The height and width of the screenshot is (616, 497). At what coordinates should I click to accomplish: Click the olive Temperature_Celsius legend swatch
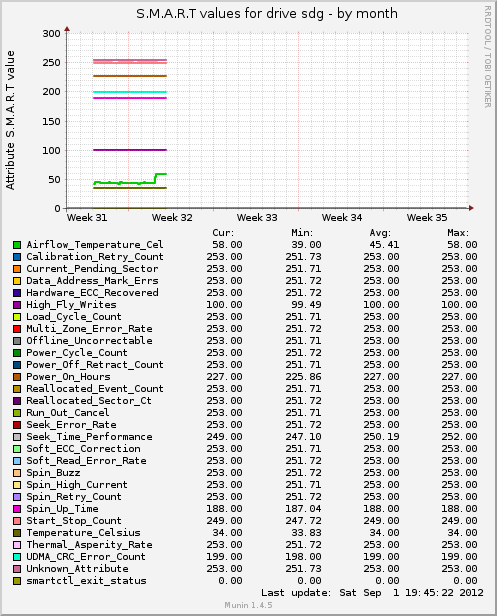pos(17,533)
